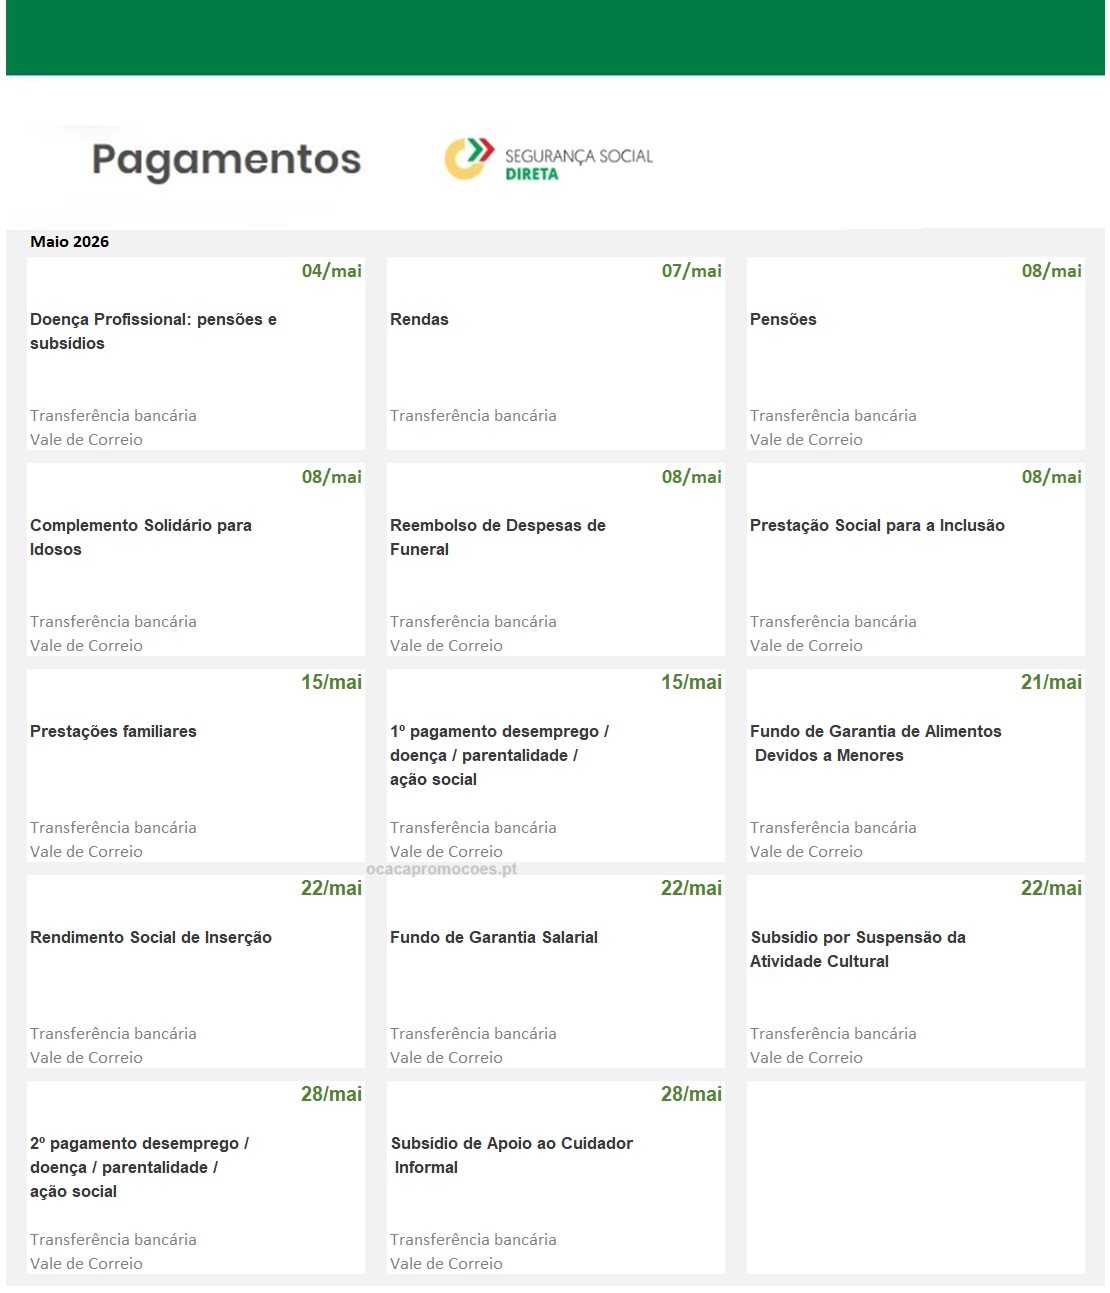
Task: Open Complemento Solidário para Idosos card
Action: tap(141, 537)
